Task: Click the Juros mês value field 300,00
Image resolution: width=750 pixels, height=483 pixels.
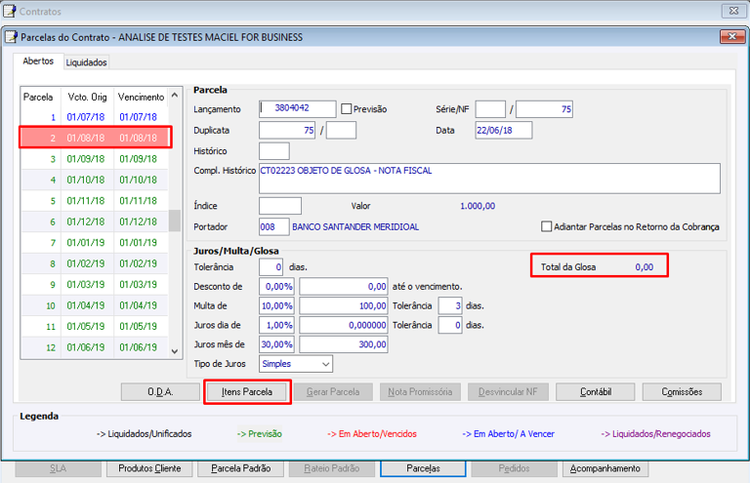Action: [343, 344]
